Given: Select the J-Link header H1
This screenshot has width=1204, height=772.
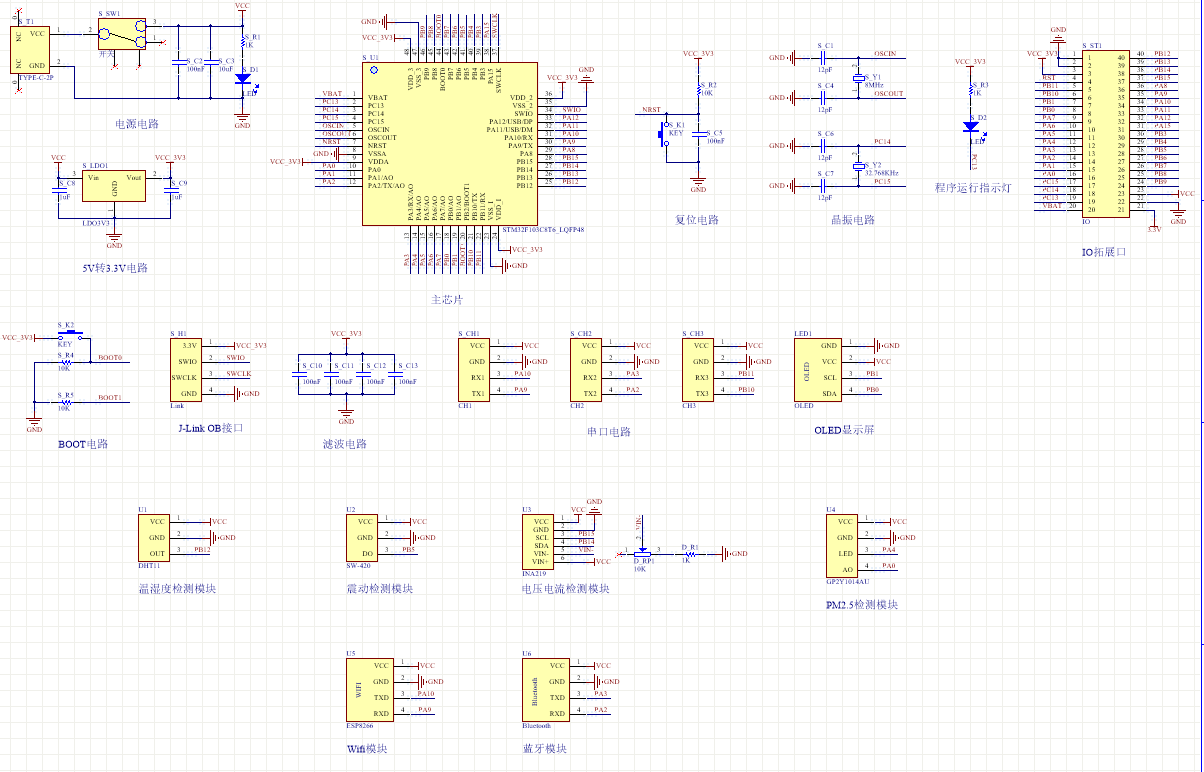Looking at the screenshot, I should pos(186,369).
